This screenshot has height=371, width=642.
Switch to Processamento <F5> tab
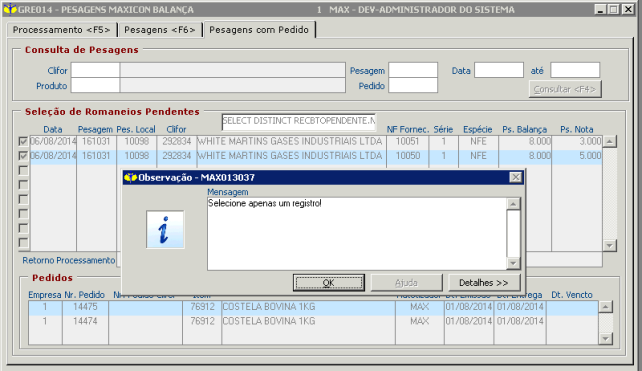[x=61, y=30]
